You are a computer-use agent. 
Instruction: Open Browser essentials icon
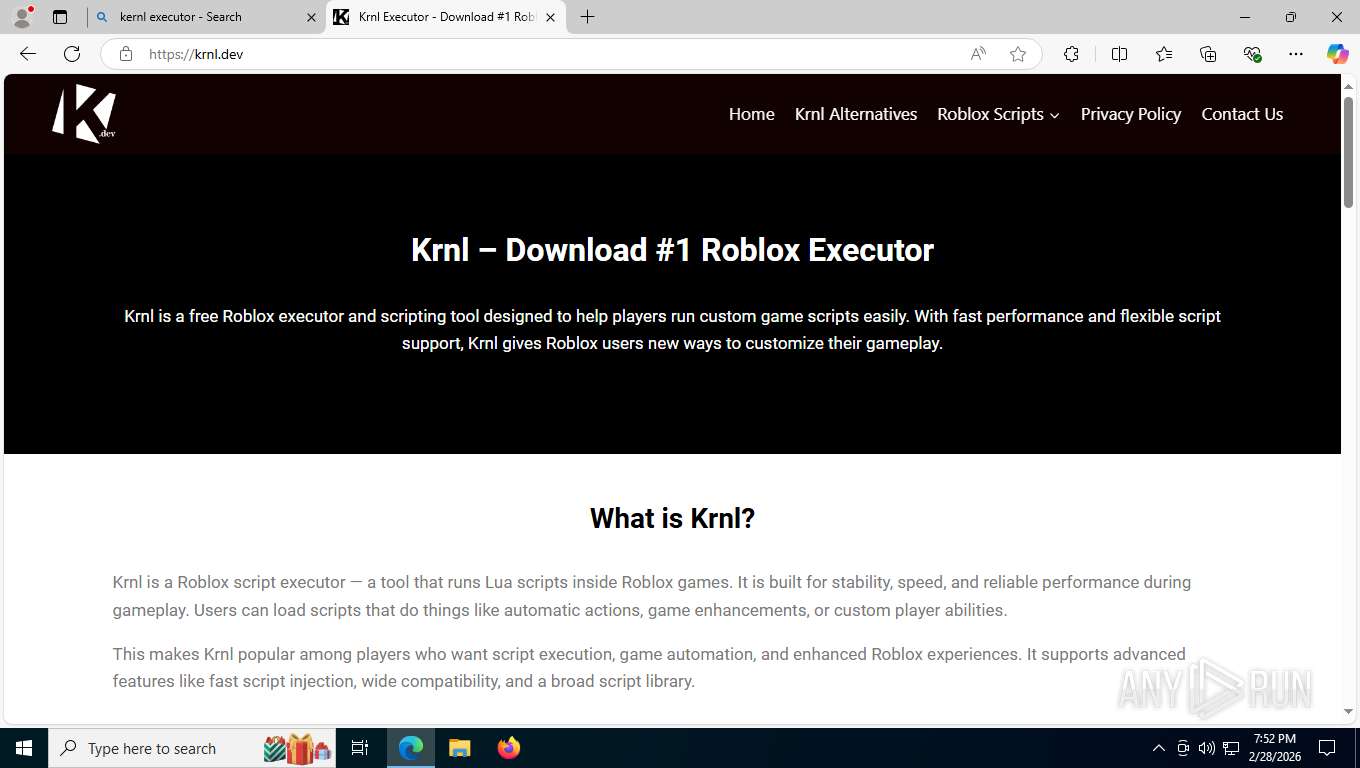(x=1252, y=54)
